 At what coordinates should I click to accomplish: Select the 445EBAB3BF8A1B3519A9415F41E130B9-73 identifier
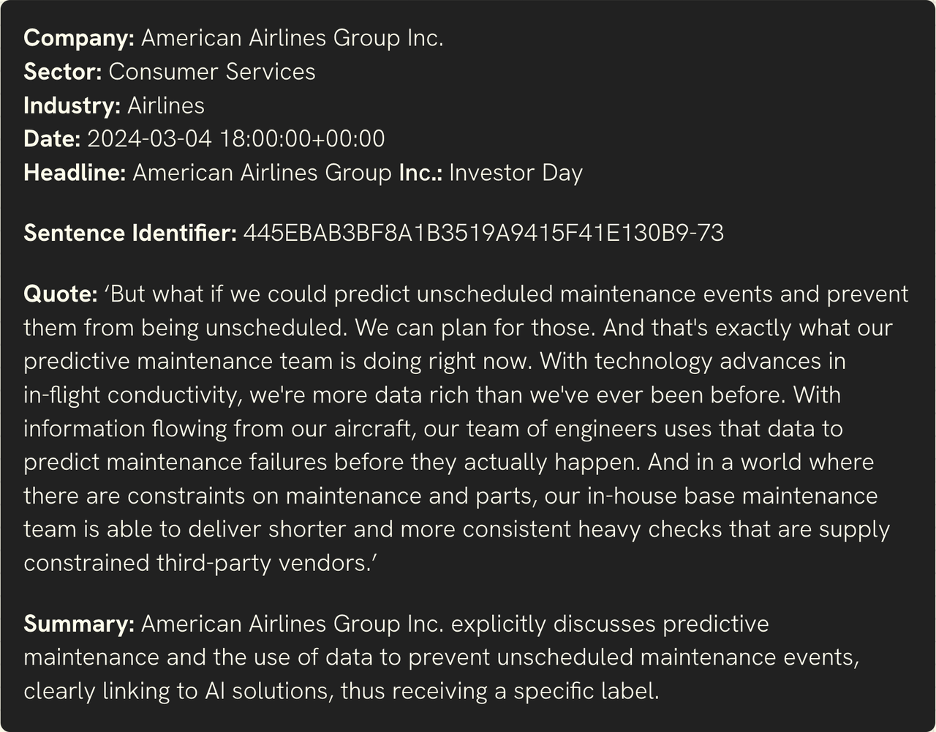point(484,233)
